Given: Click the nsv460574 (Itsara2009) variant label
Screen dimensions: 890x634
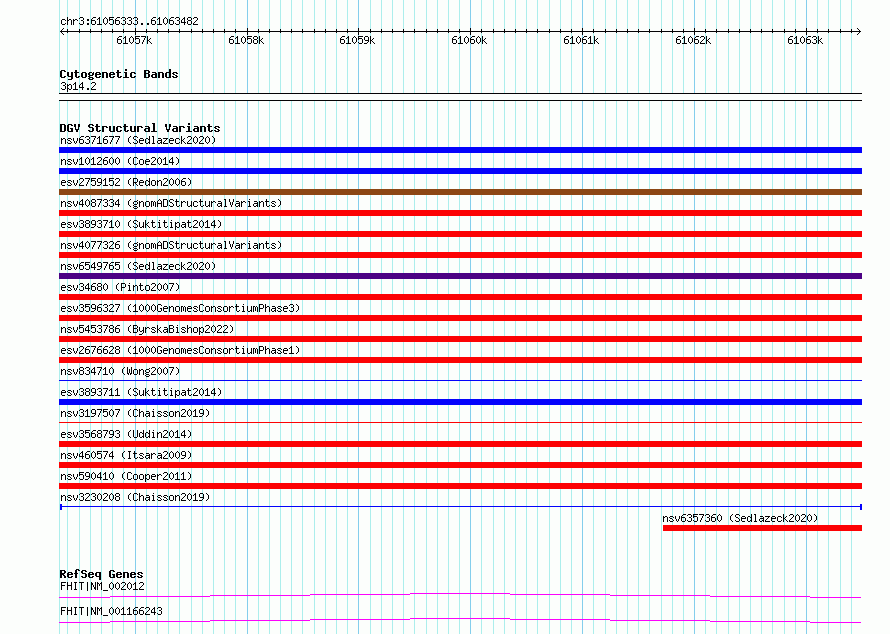Looking at the screenshot, I should [126, 455].
